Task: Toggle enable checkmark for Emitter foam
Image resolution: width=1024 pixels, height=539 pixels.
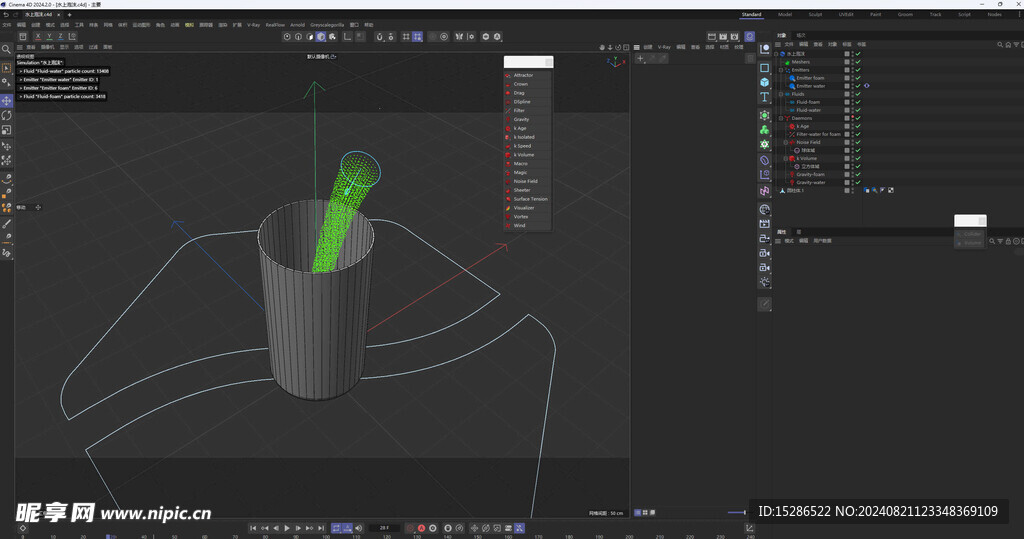Action: click(x=858, y=78)
